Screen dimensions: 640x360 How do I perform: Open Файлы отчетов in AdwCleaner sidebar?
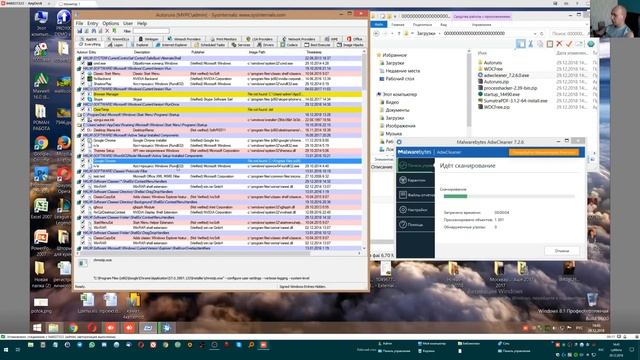pyautogui.click(x=416, y=195)
